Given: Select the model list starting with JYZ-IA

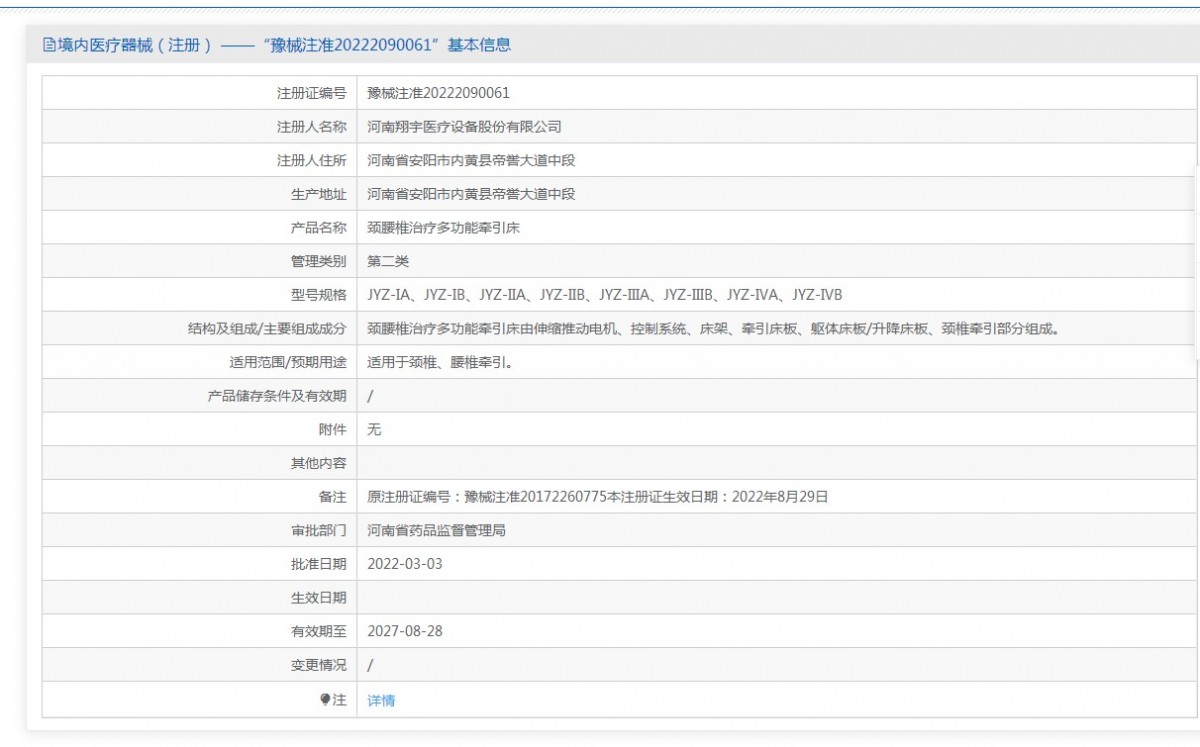Looking at the screenshot, I should [x=605, y=295].
